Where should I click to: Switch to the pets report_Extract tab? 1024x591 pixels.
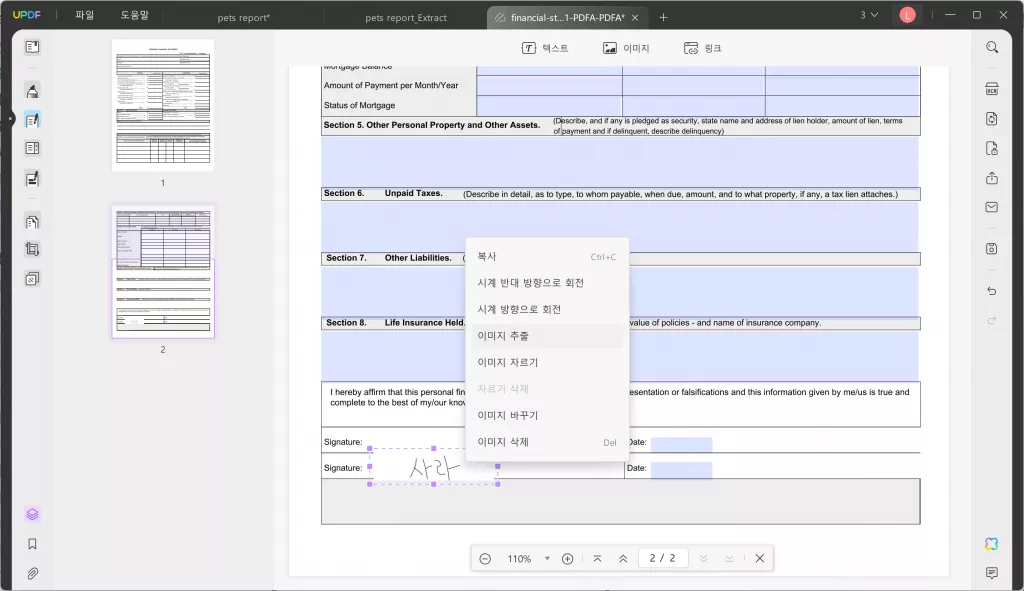[x=406, y=18]
